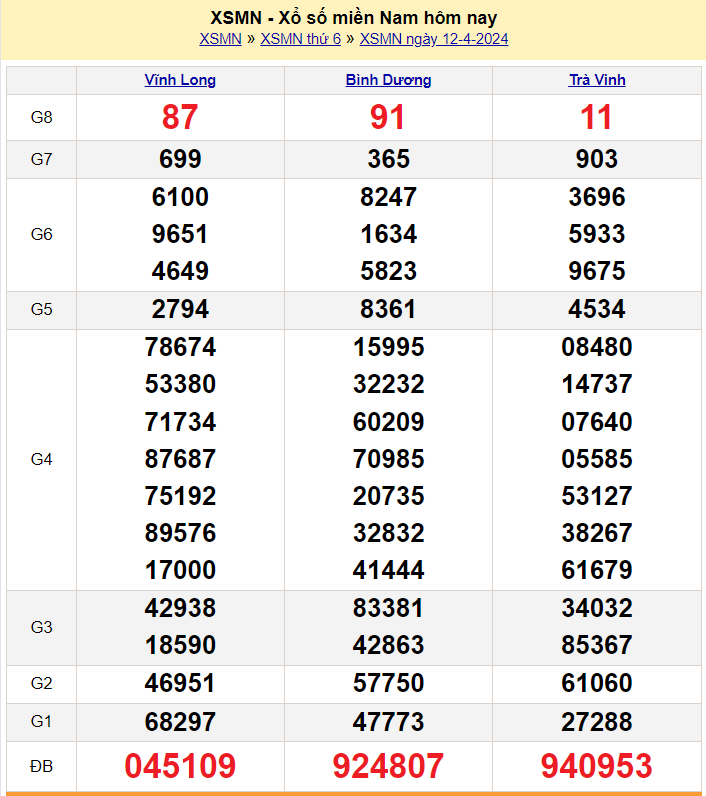
Task: Click the G1 number 27288
Action: click(x=597, y=722)
